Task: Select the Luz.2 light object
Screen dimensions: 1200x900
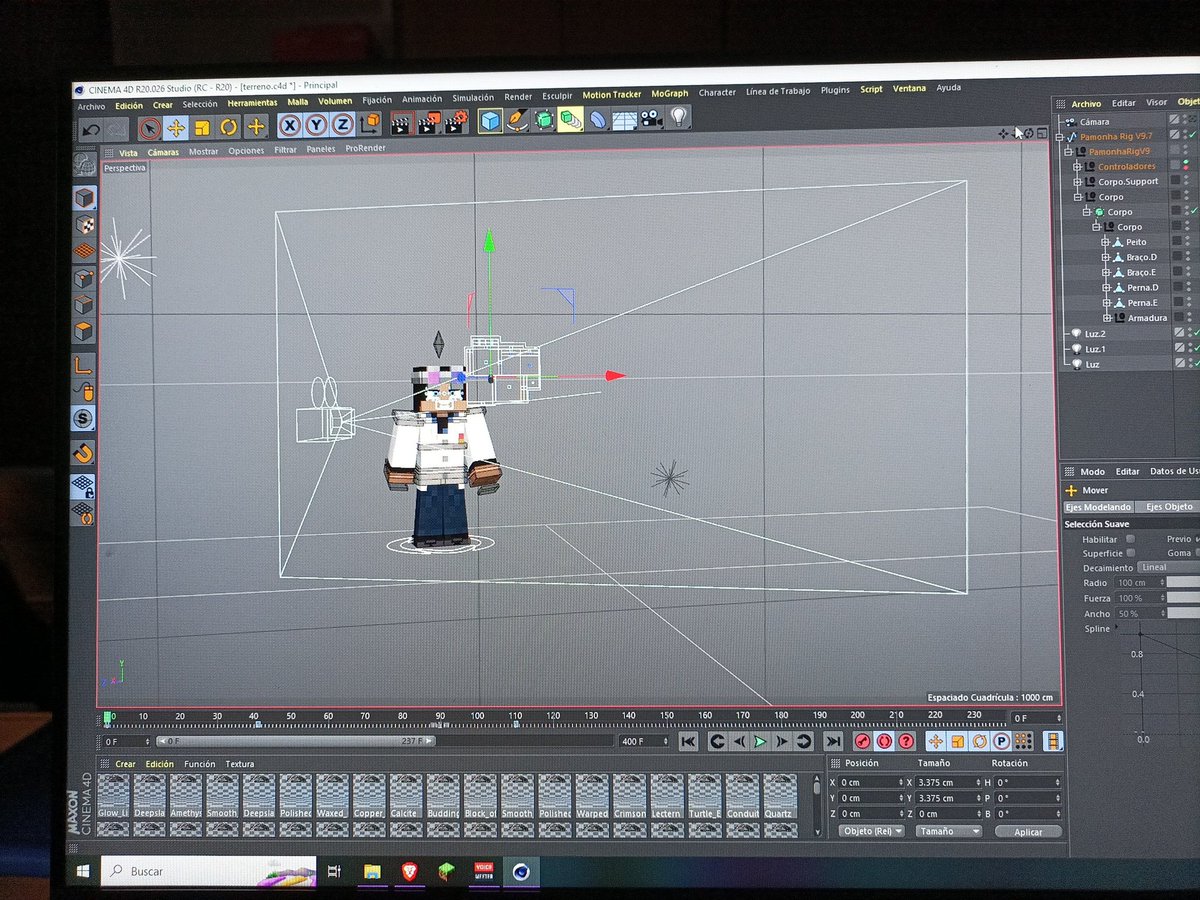Action: point(1095,333)
